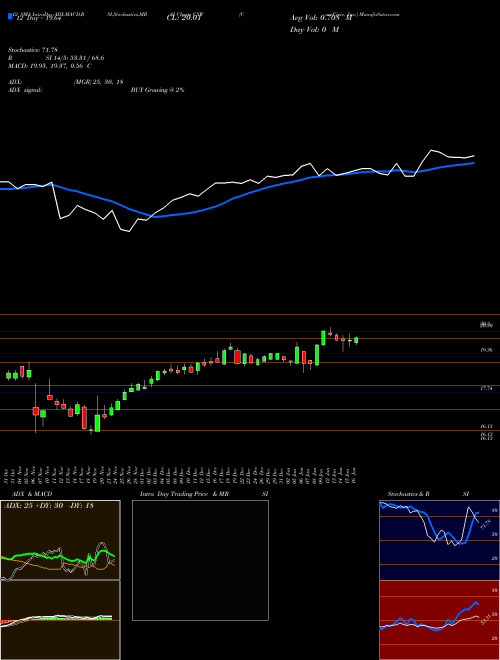Select the '(MGR) 25, 30, 18' ADX values
The height and width of the screenshot is (660, 500).
coord(98,82)
